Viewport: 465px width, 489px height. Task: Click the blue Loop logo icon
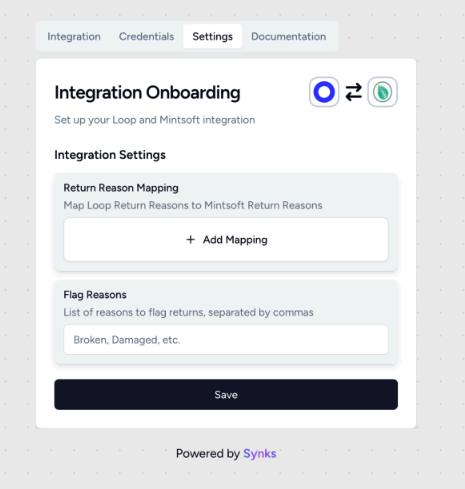(324, 92)
